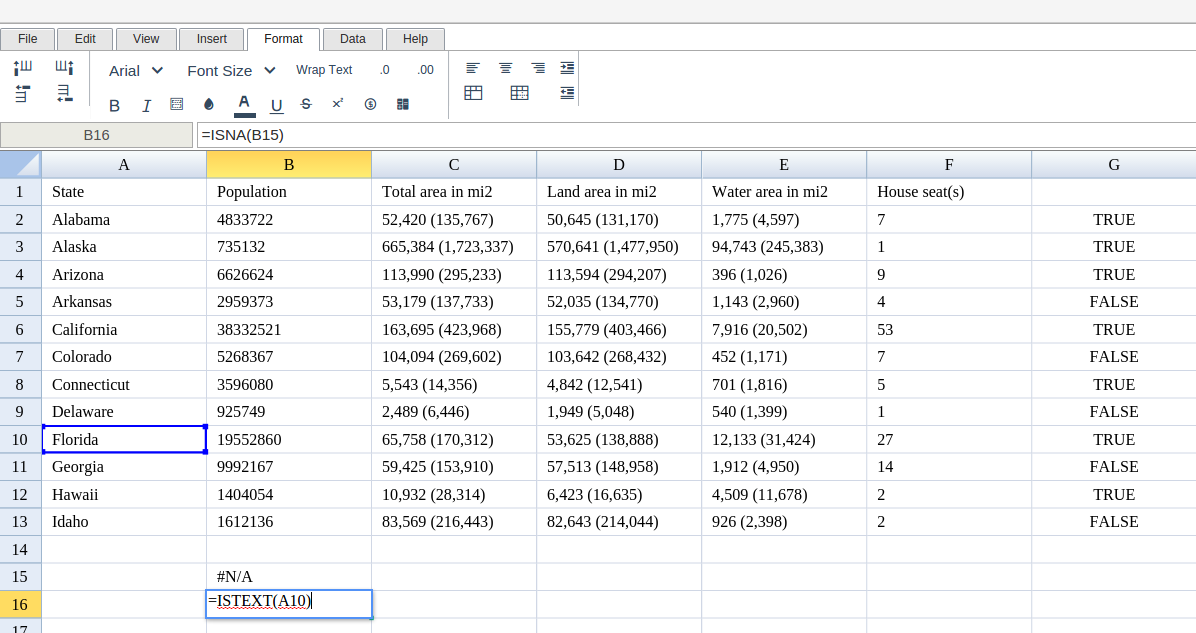Open the Arial font family dropdown
1196x633 pixels.
point(136,70)
